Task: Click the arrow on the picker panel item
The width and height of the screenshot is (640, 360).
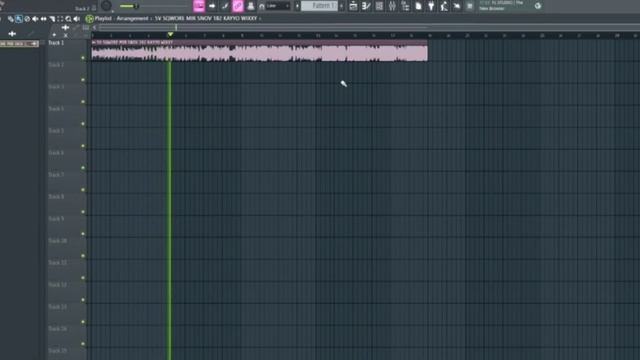Action: coord(34,44)
